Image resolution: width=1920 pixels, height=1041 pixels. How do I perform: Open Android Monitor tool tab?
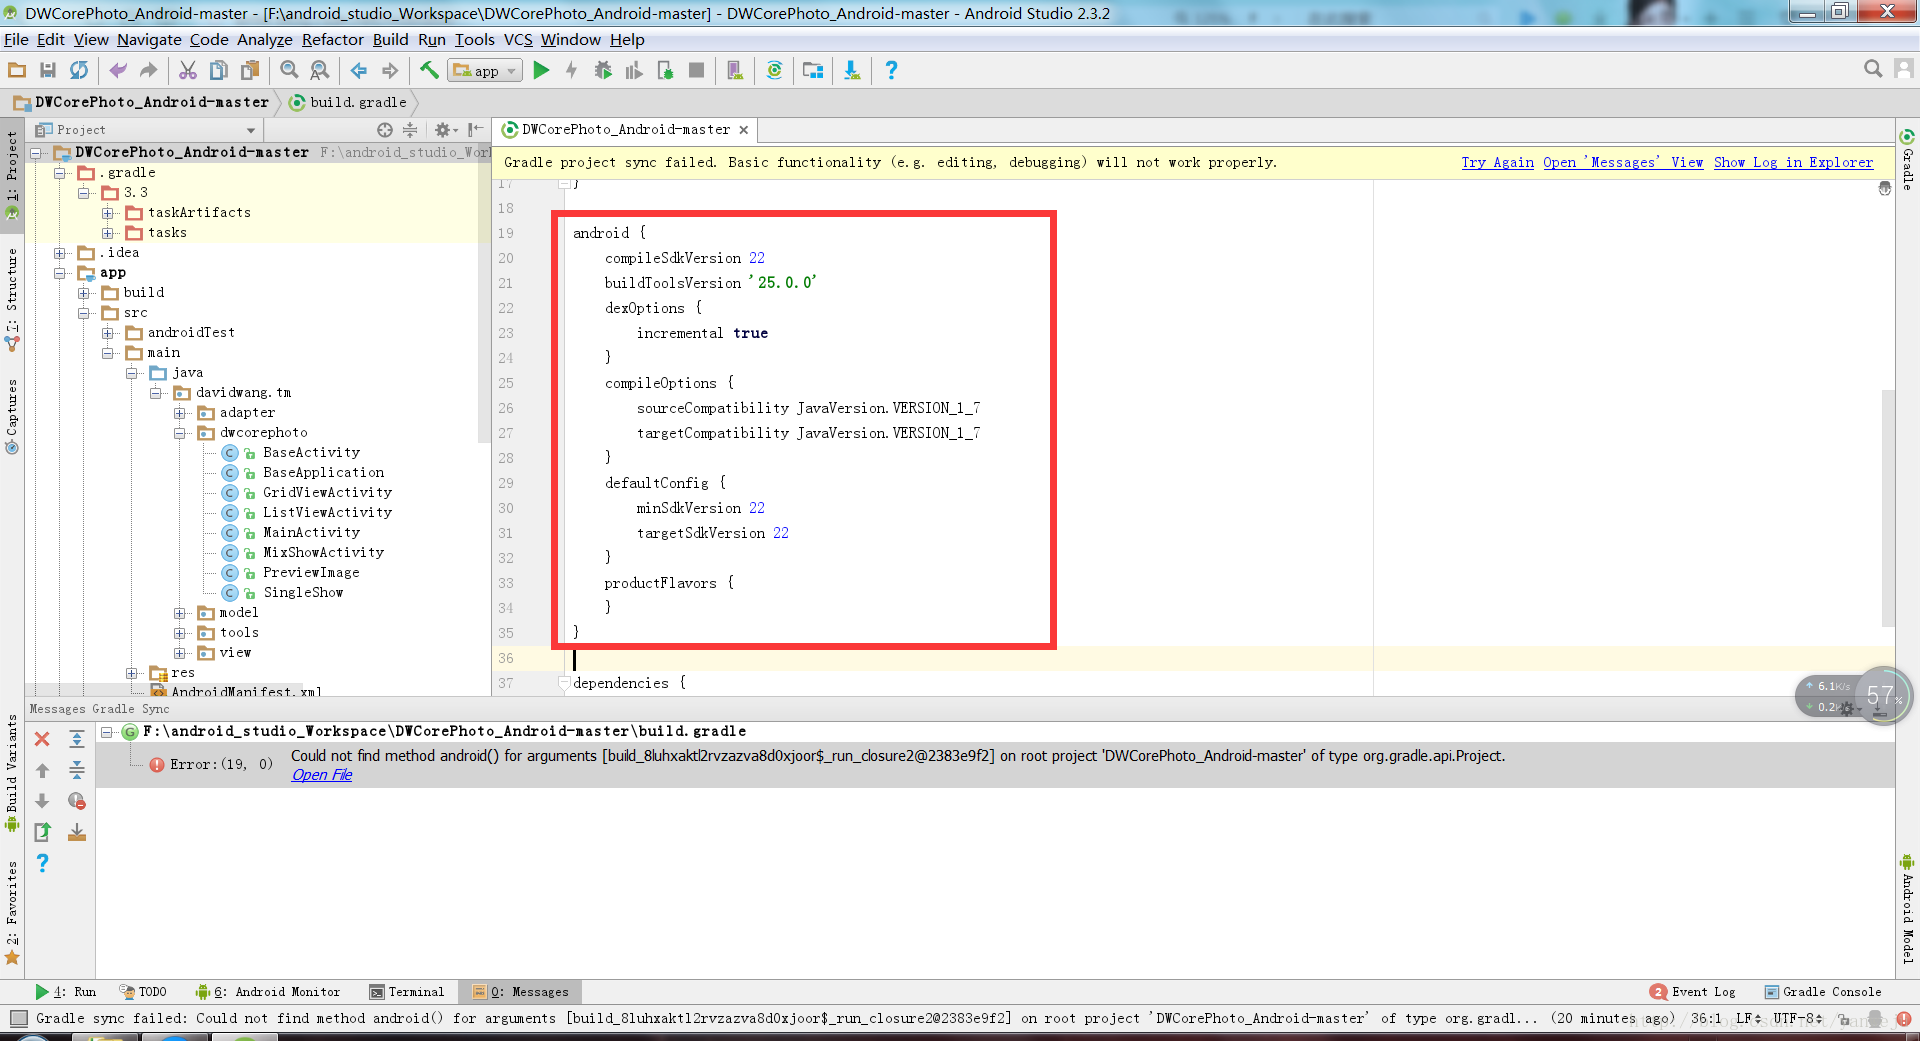[268, 992]
